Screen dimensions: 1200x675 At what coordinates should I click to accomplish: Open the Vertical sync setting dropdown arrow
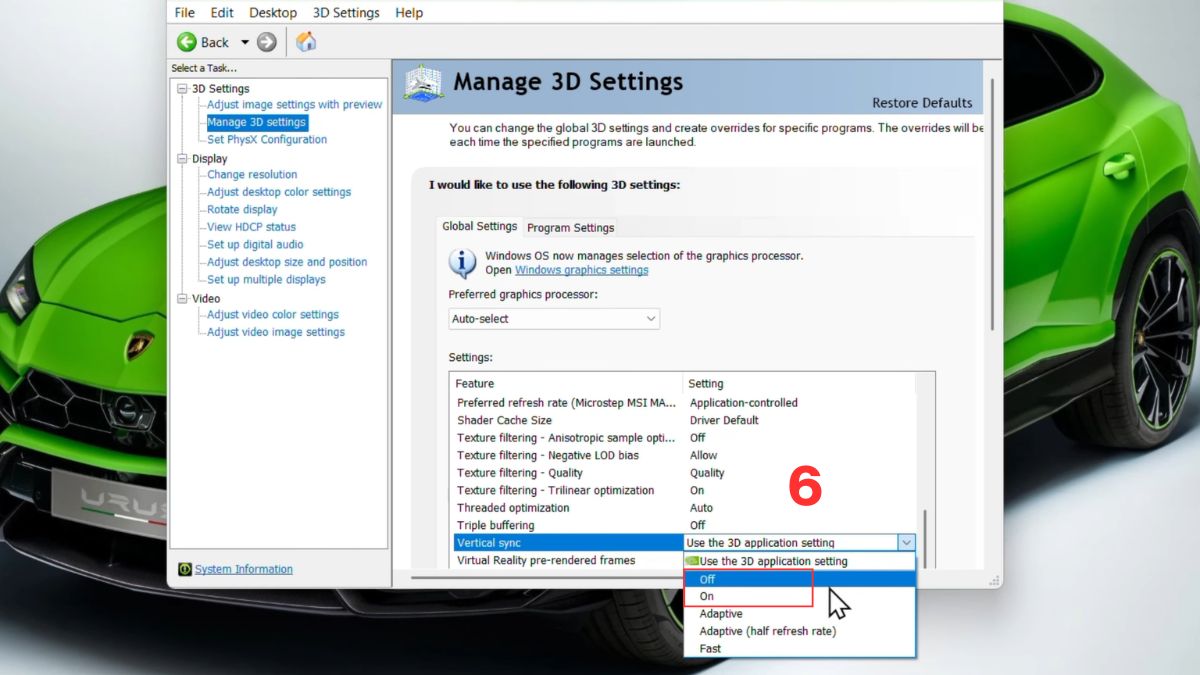(x=907, y=542)
